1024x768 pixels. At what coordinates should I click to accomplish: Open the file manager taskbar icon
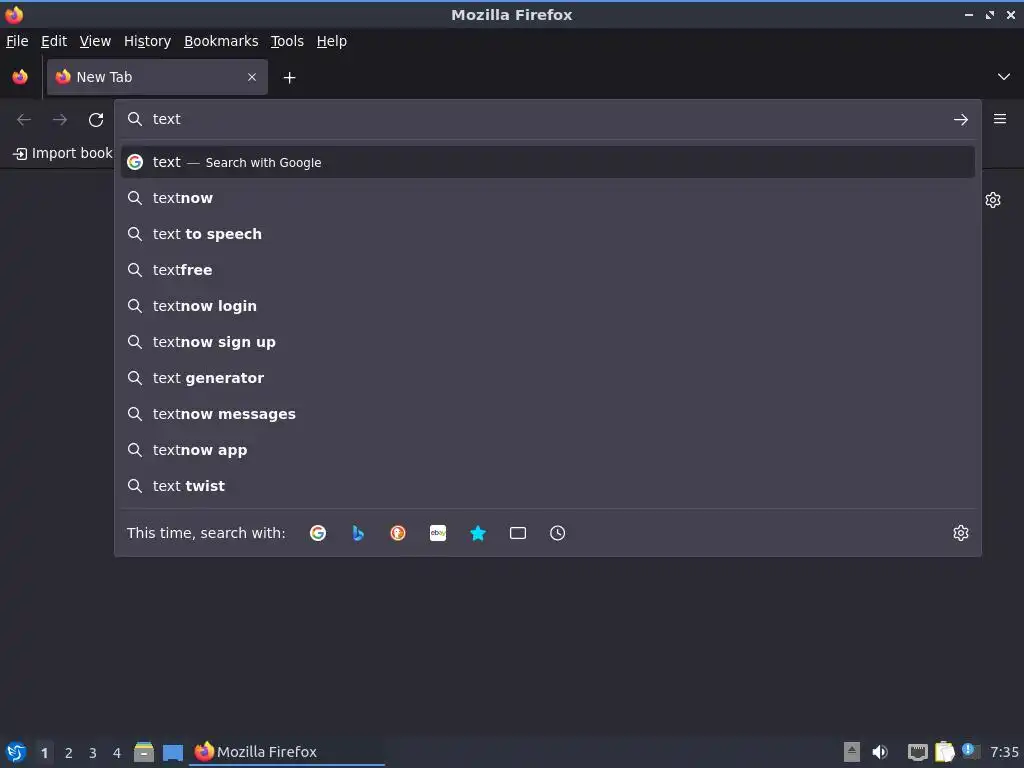pos(144,752)
